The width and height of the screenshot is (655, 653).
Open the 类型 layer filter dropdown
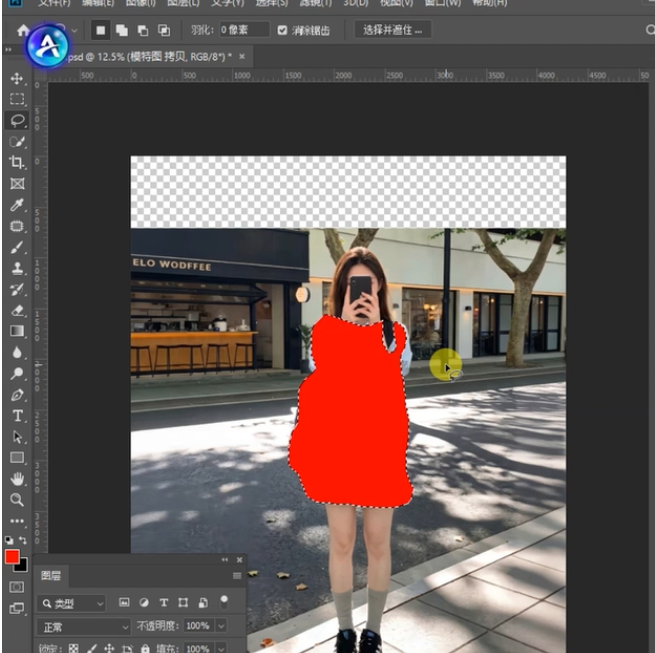tap(71, 603)
